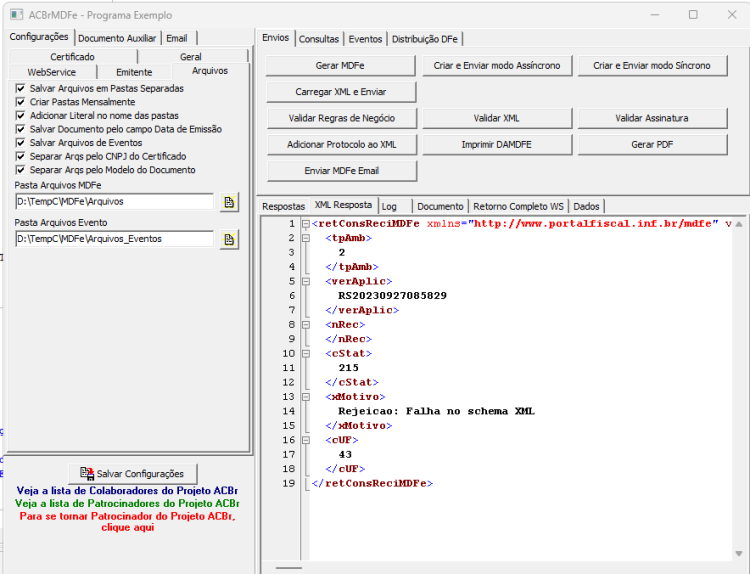Toggle Salvar Arquivos em Pastas Separadas checkbox

(21, 88)
